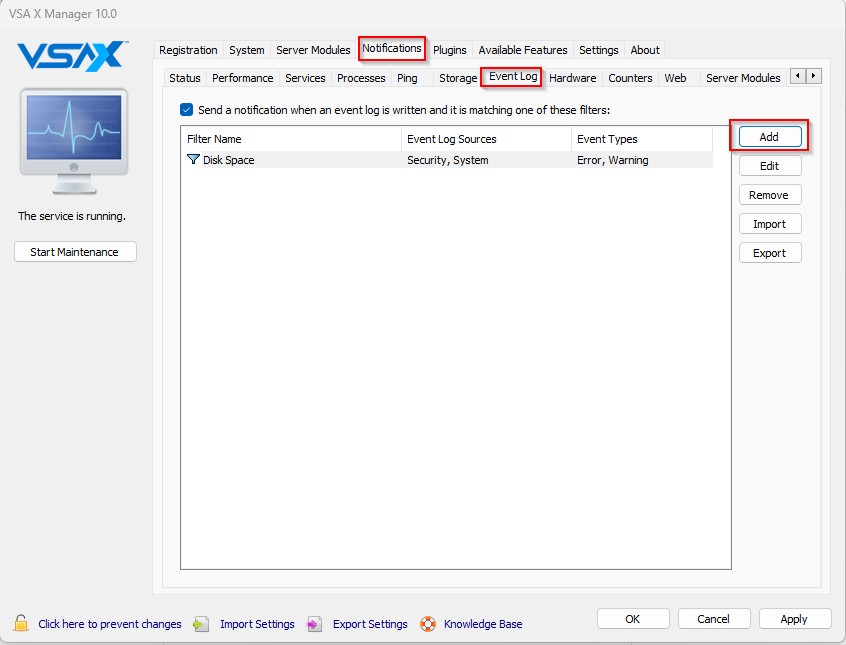
Task: Click the Edit filter button
Action: coord(769,166)
